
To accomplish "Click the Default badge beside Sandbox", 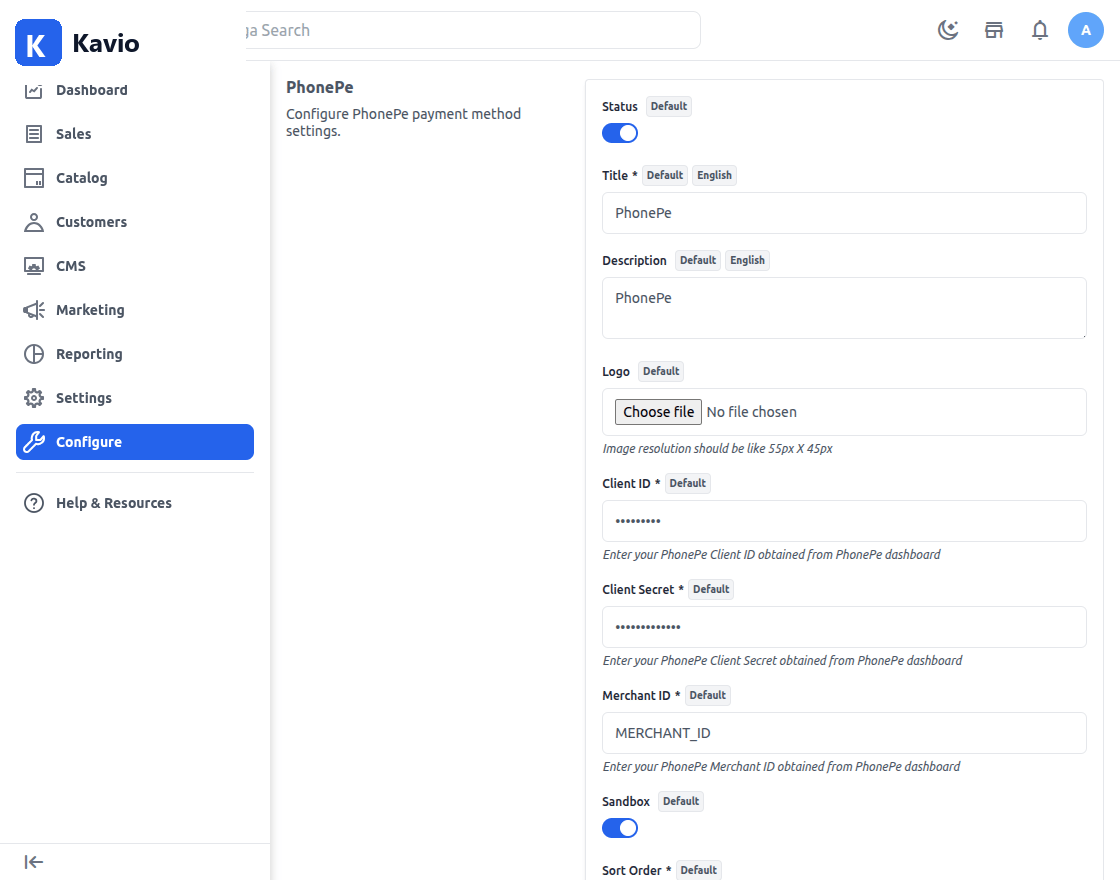I will pos(681,801).
